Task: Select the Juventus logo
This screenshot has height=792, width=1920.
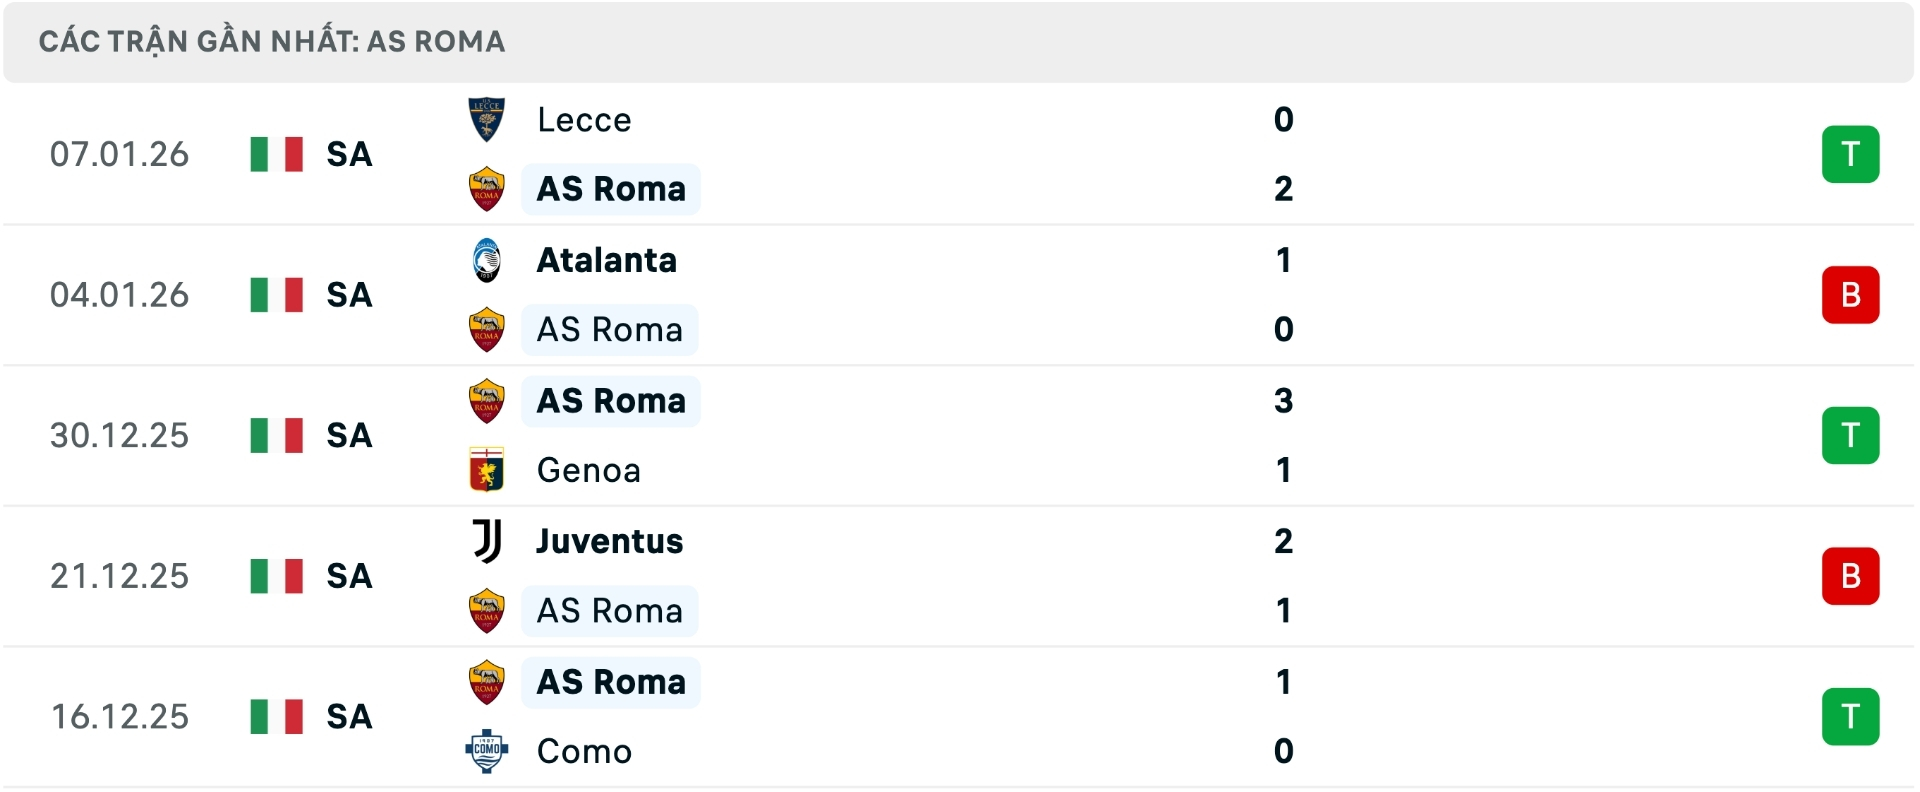Action: (486, 541)
